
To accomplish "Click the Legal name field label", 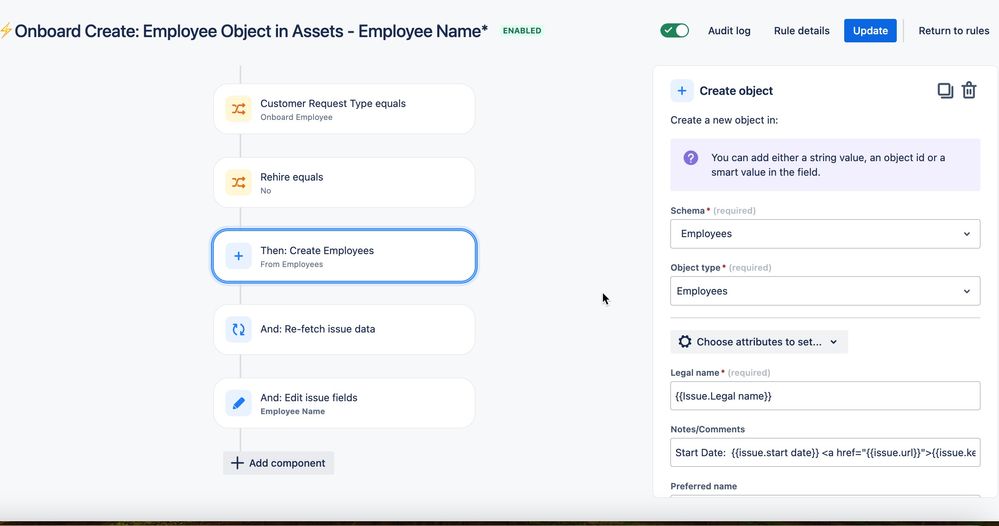I will (694, 373).
